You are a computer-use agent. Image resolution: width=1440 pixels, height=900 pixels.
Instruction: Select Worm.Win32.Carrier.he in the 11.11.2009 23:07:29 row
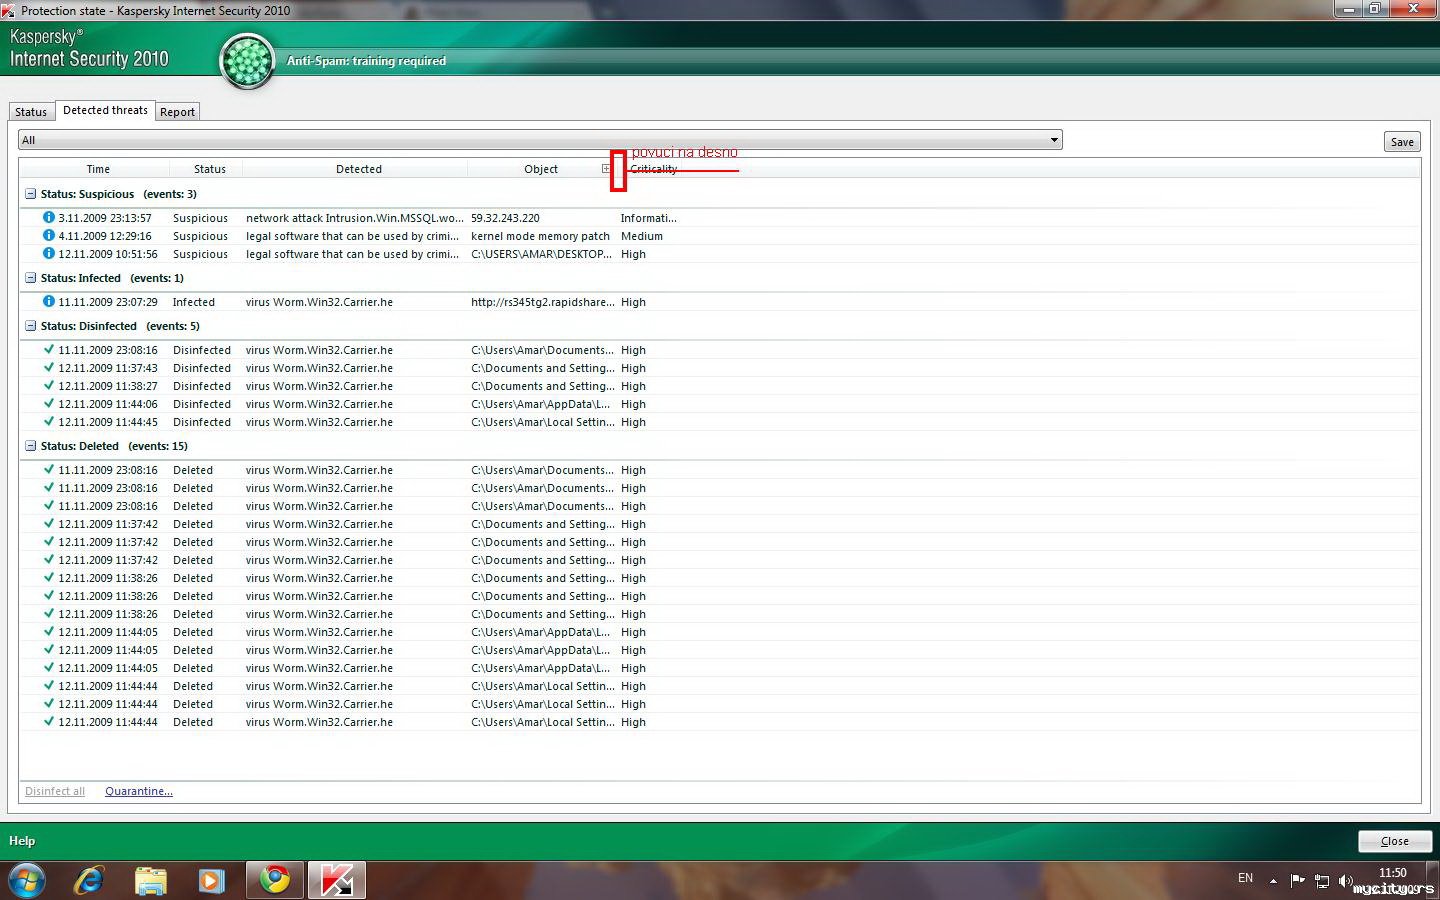(x=319, y=302)
